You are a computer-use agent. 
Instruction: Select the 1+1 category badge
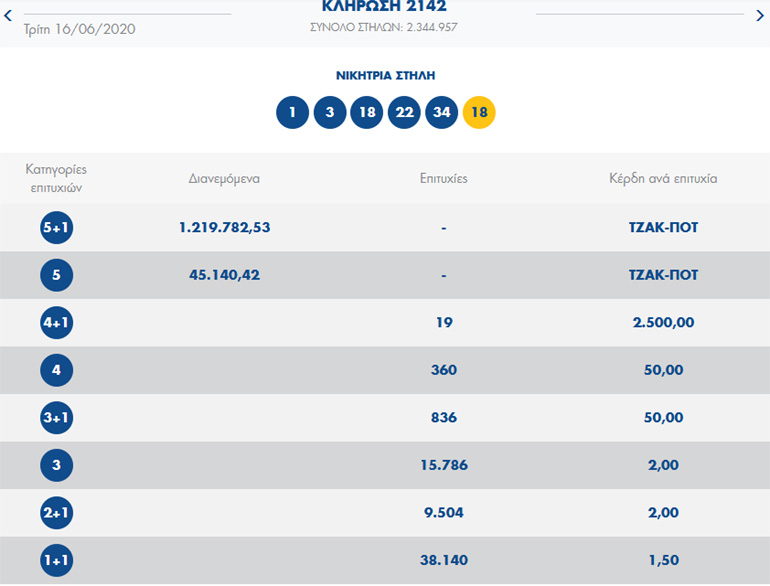tap(56, 561)
